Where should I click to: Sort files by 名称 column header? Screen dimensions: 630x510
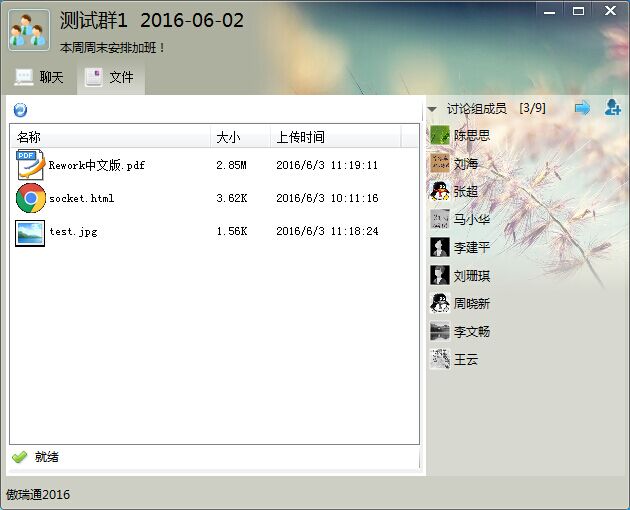click(110, 137)
